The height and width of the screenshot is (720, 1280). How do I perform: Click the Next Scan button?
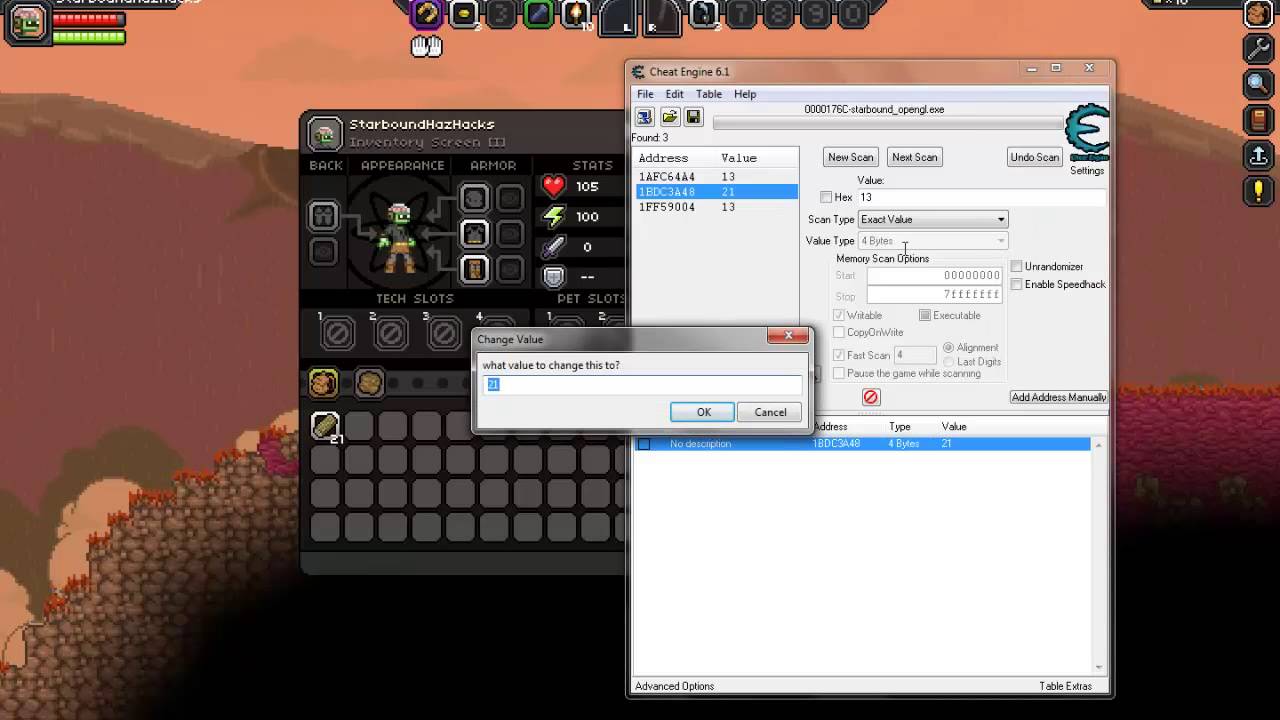(x=915, y=157)
